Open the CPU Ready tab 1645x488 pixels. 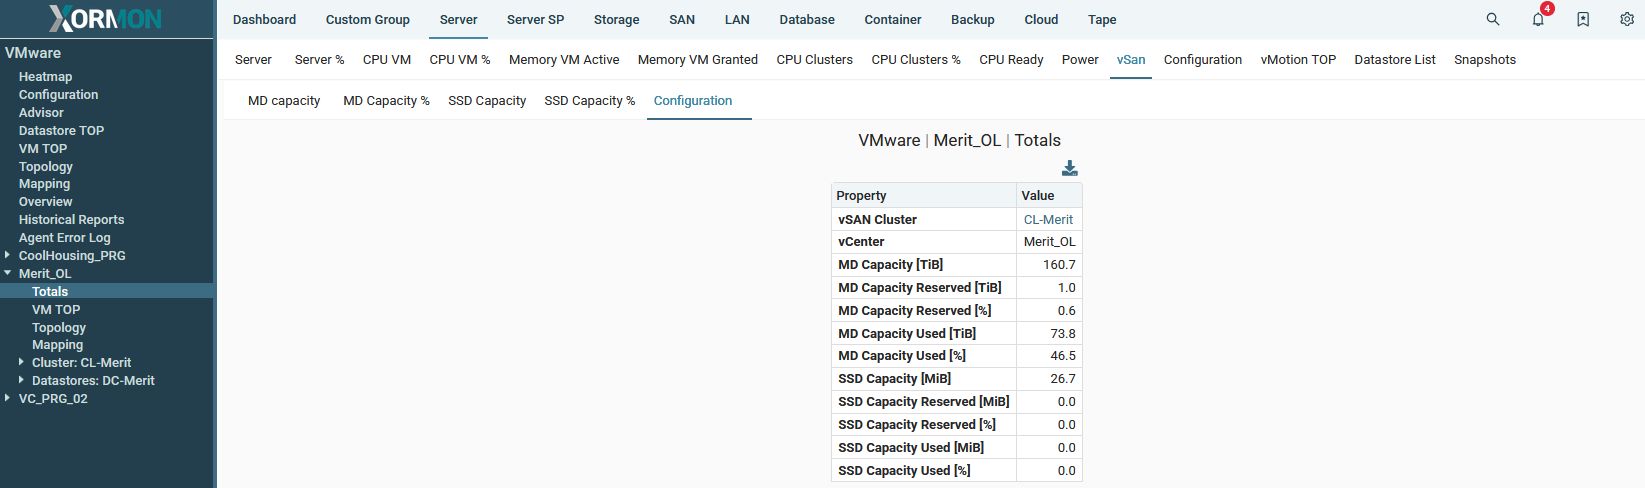click(x=1011, y=59)
